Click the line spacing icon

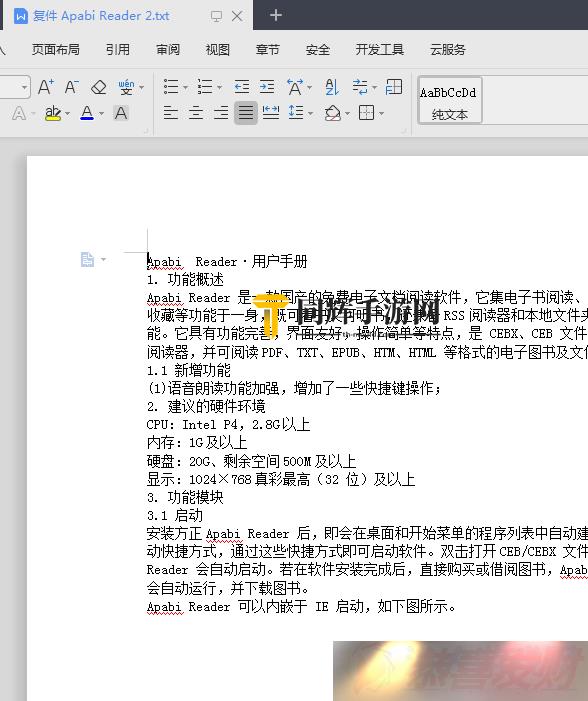(296, 113)
